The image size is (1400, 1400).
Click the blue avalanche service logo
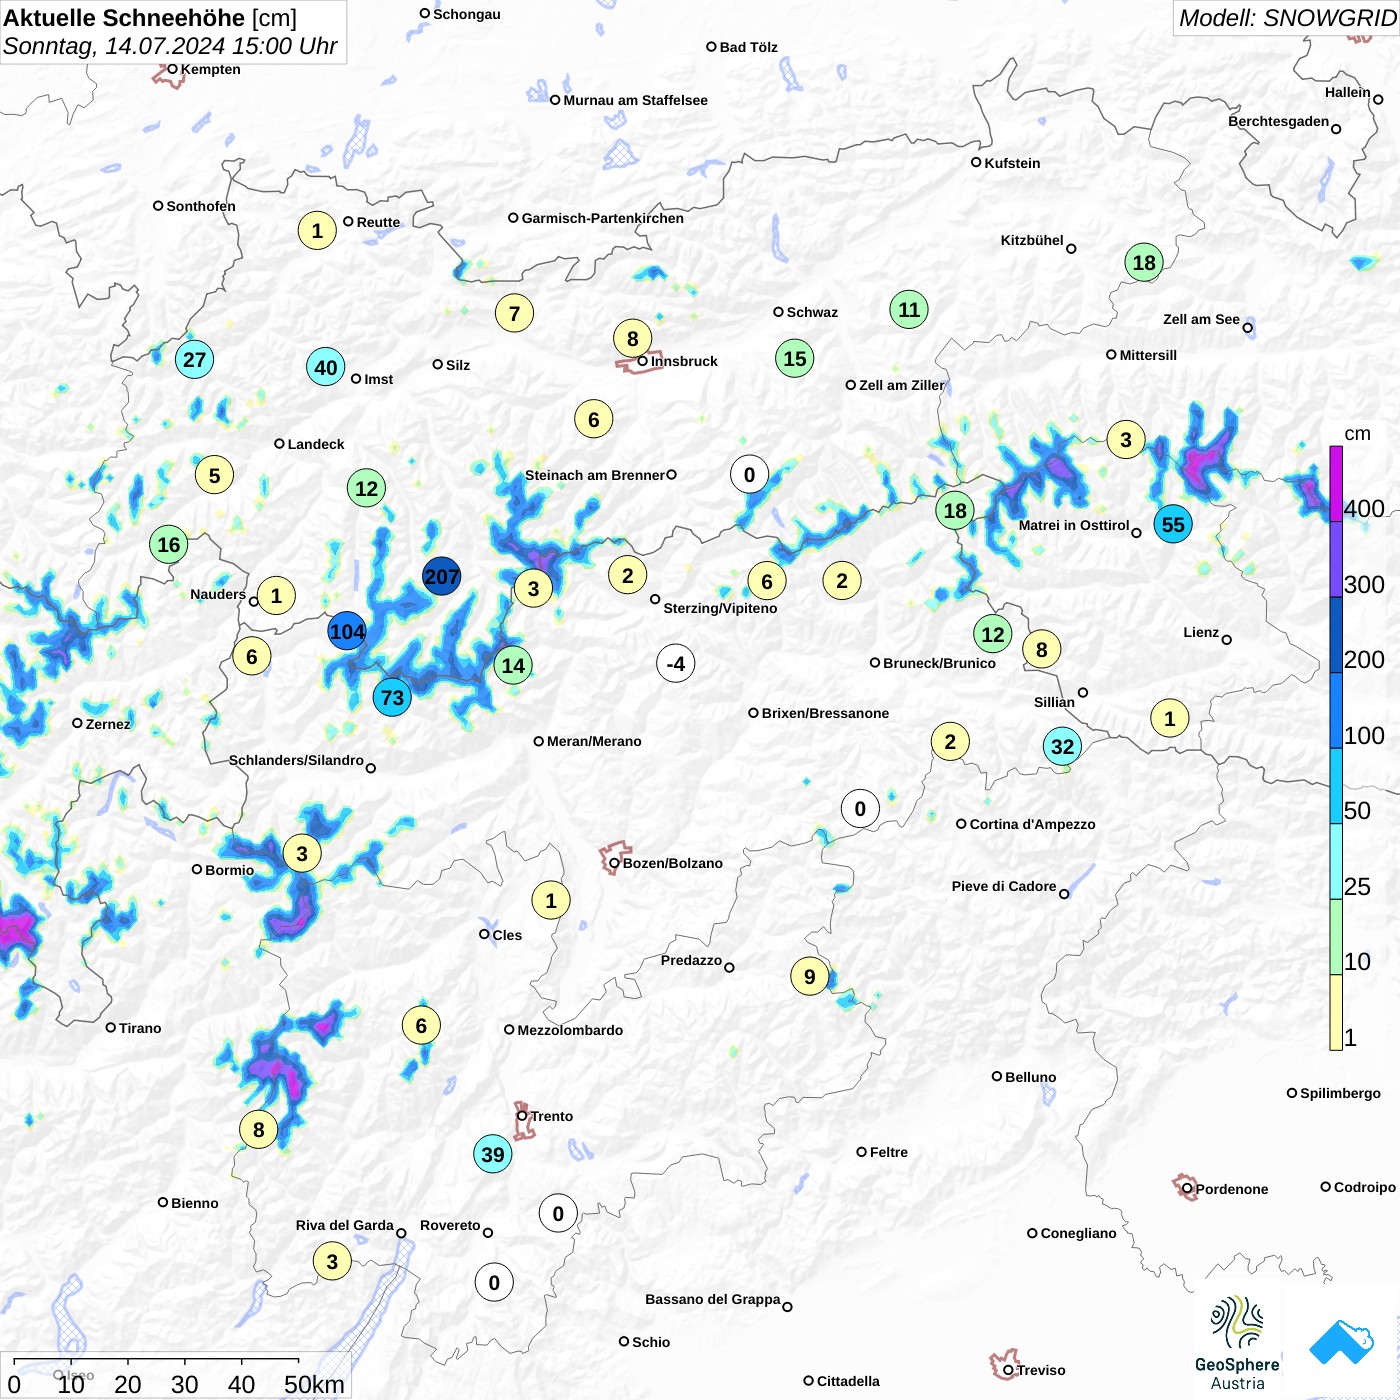tap(1341, 1342)
